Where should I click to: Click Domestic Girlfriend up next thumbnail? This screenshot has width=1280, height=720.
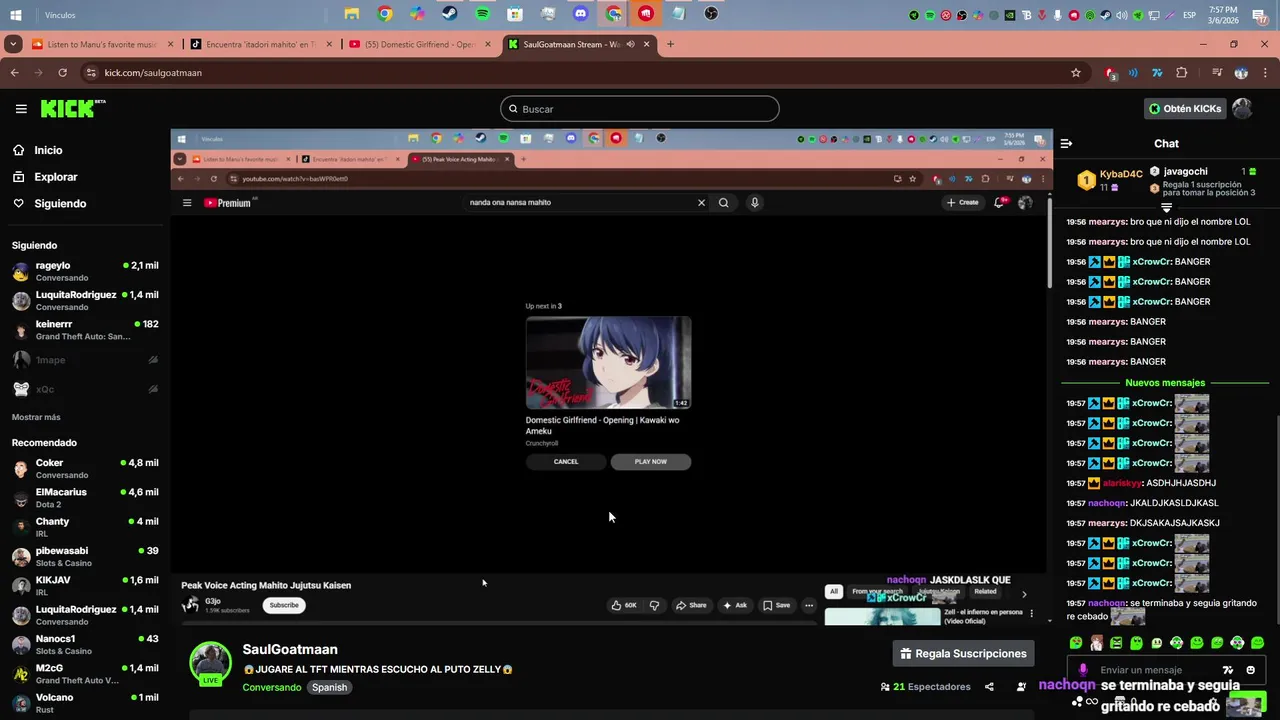coord(608,363)
